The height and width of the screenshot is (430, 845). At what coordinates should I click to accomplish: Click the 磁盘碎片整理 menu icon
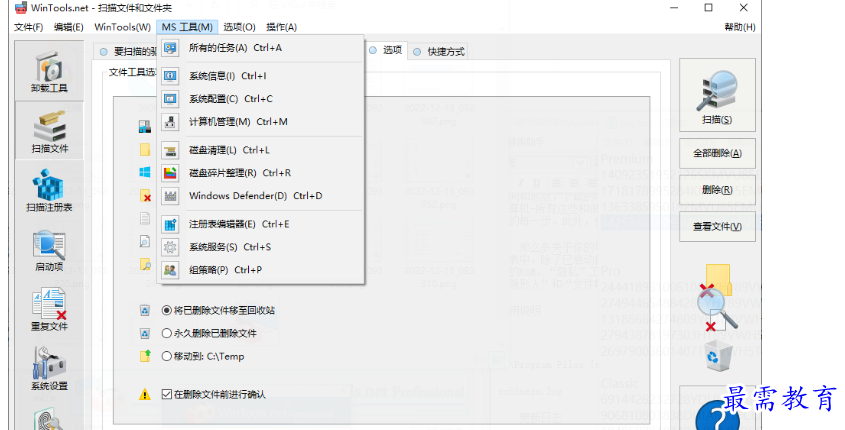170,173
